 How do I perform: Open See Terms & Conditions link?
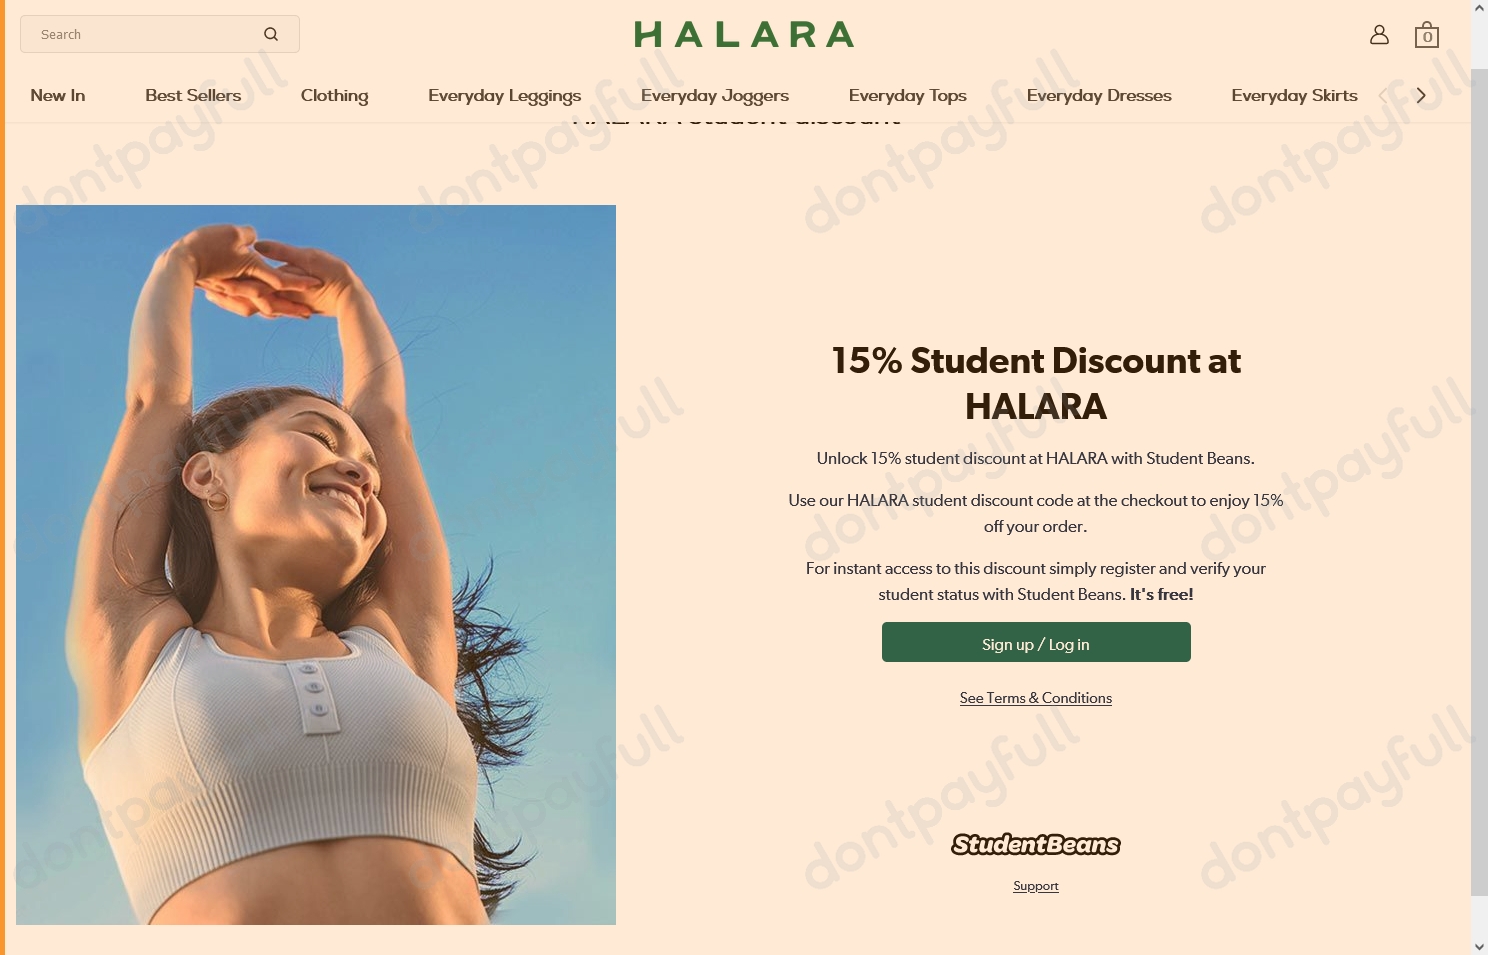(x=1036, y=698)
